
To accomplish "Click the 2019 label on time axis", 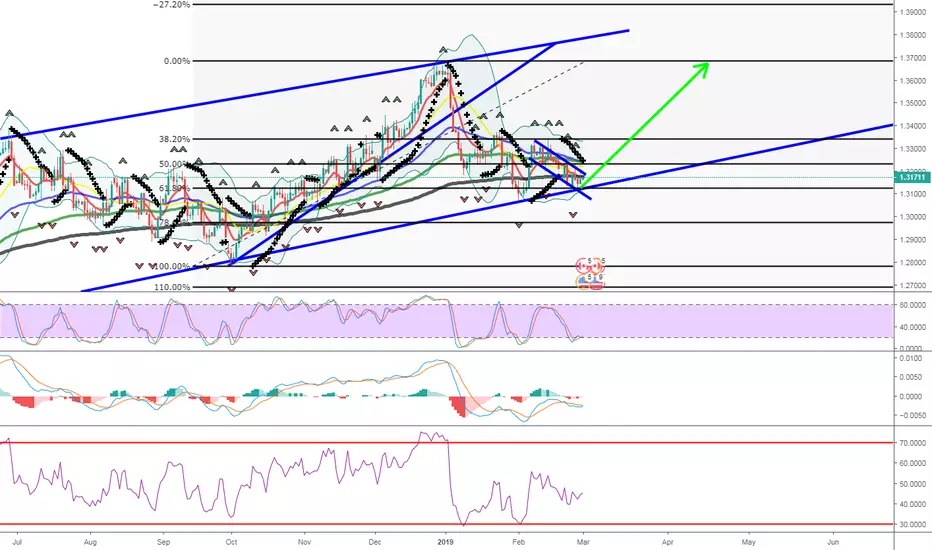I will tap(445, 542).
